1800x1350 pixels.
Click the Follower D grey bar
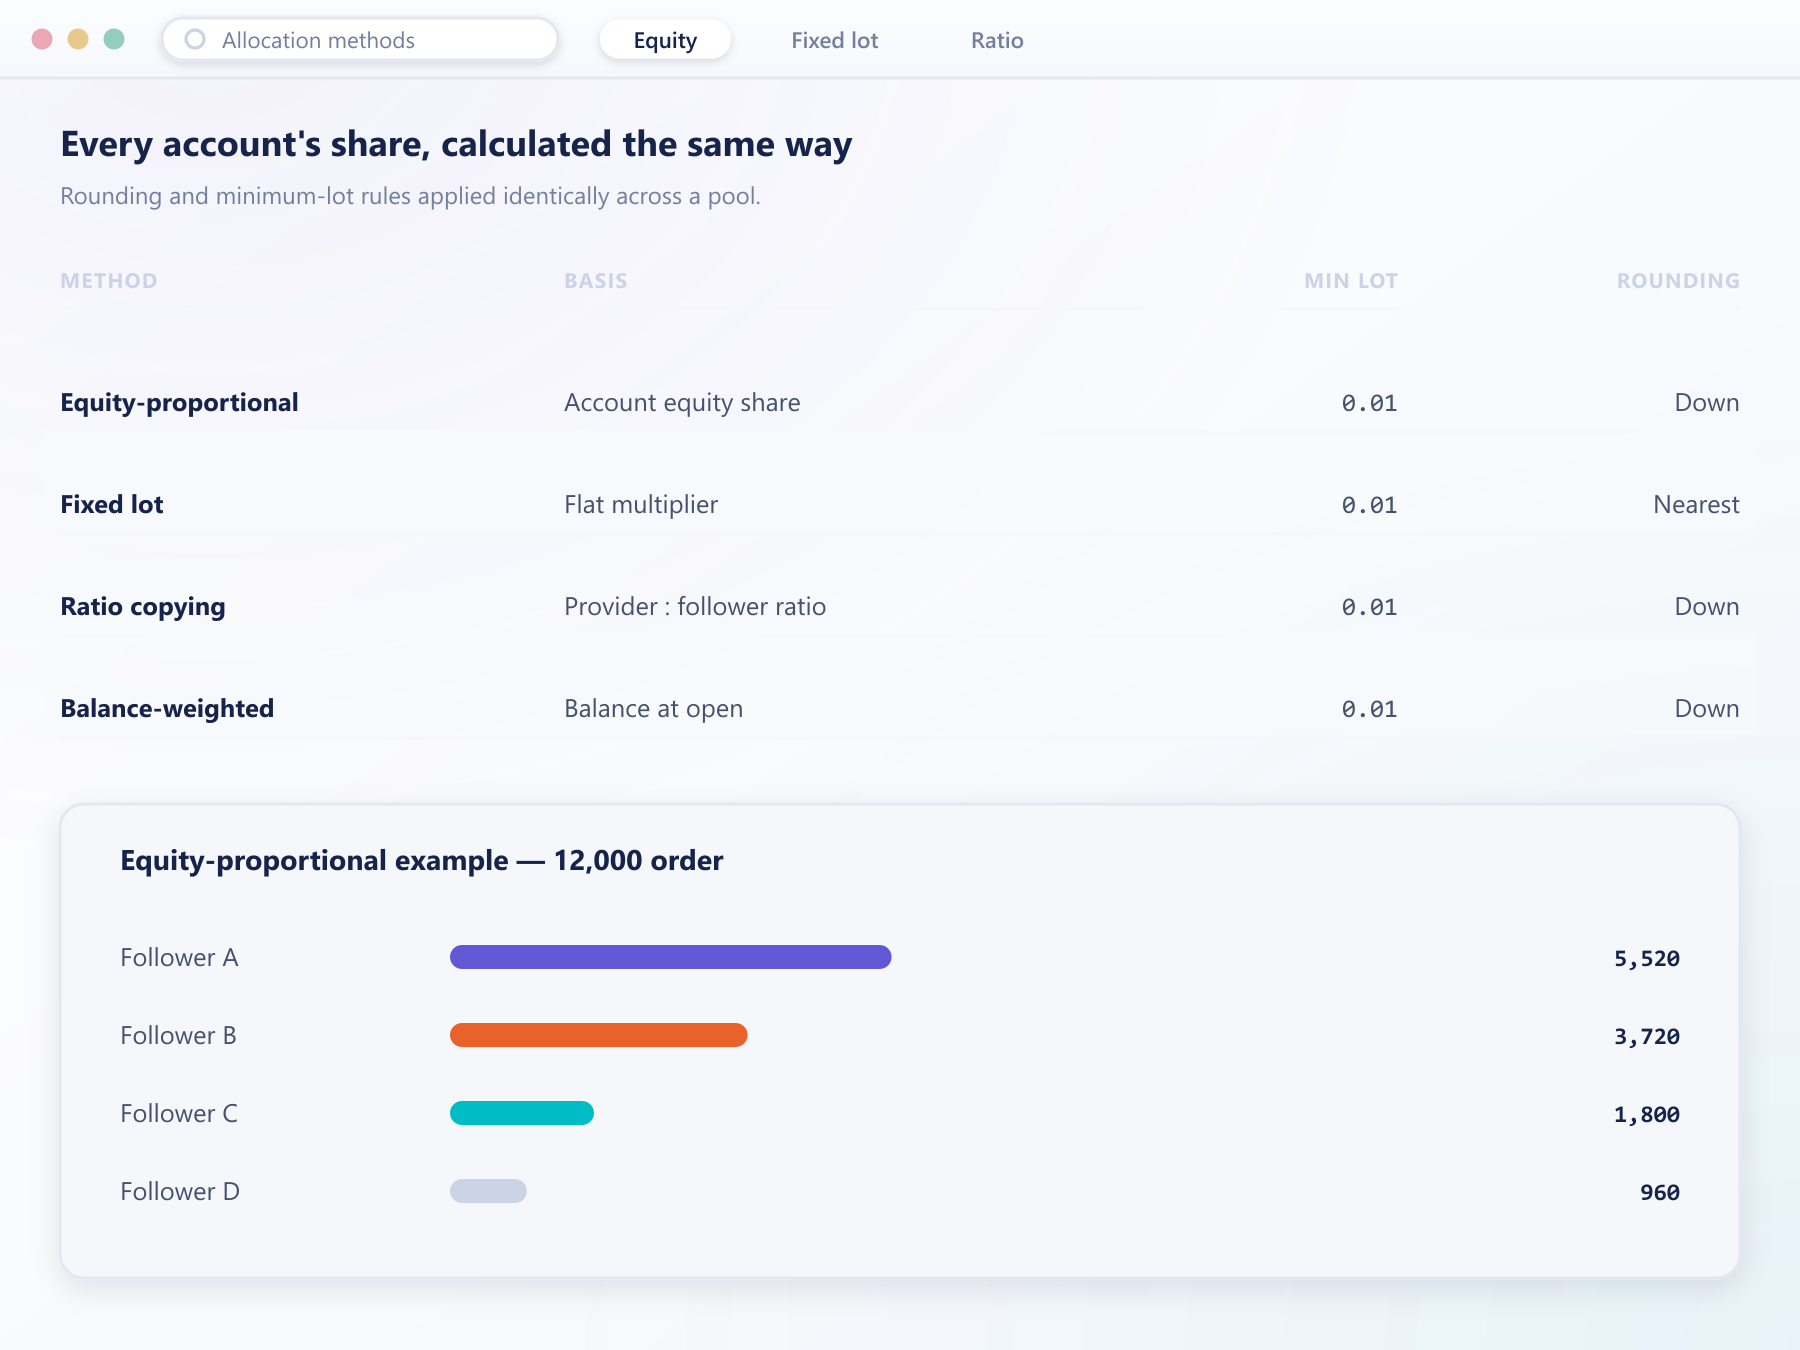click(488, 1191)
